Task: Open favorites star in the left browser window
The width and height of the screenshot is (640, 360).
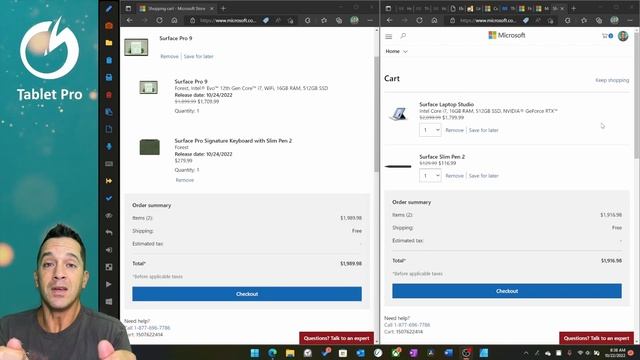Action: pyautogui.click(x=324, y=20)
